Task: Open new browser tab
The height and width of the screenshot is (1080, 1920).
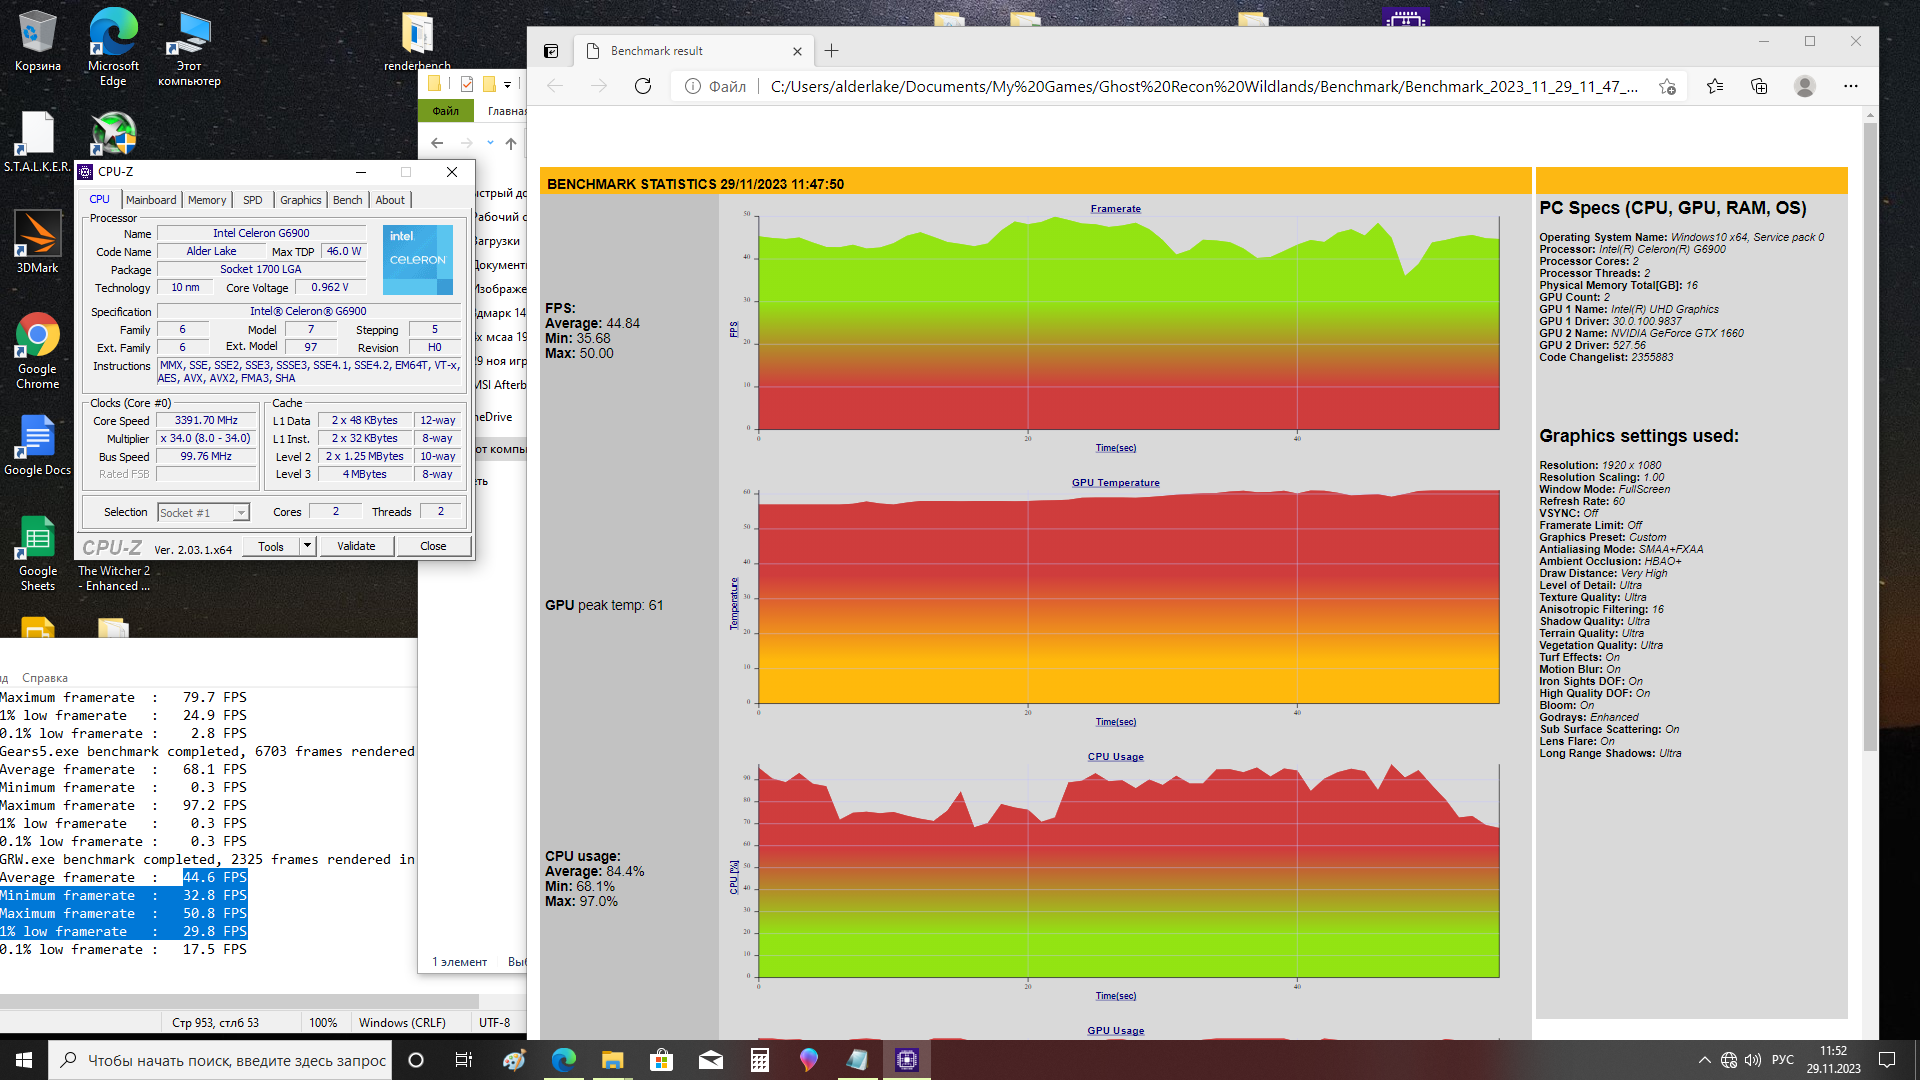Action: (831, 51)
